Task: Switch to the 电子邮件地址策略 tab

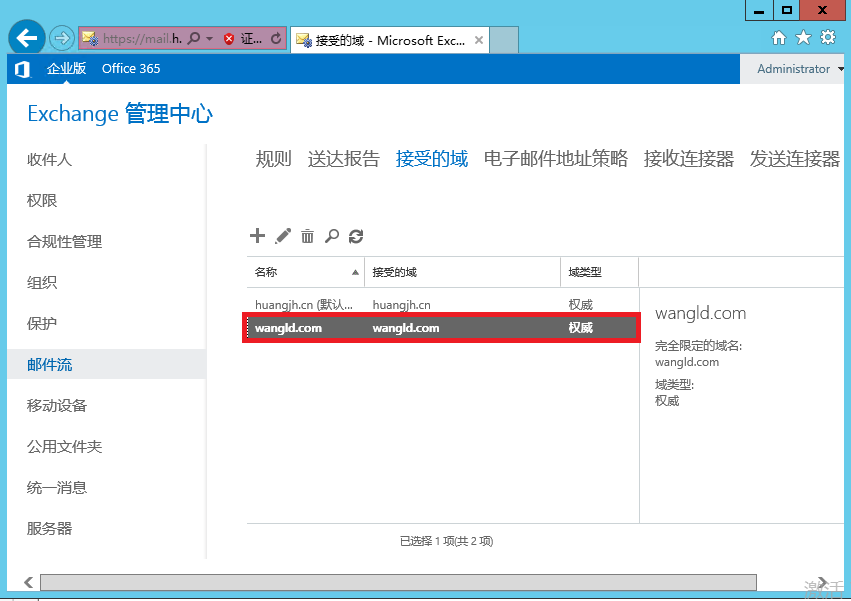Action: 556,158
